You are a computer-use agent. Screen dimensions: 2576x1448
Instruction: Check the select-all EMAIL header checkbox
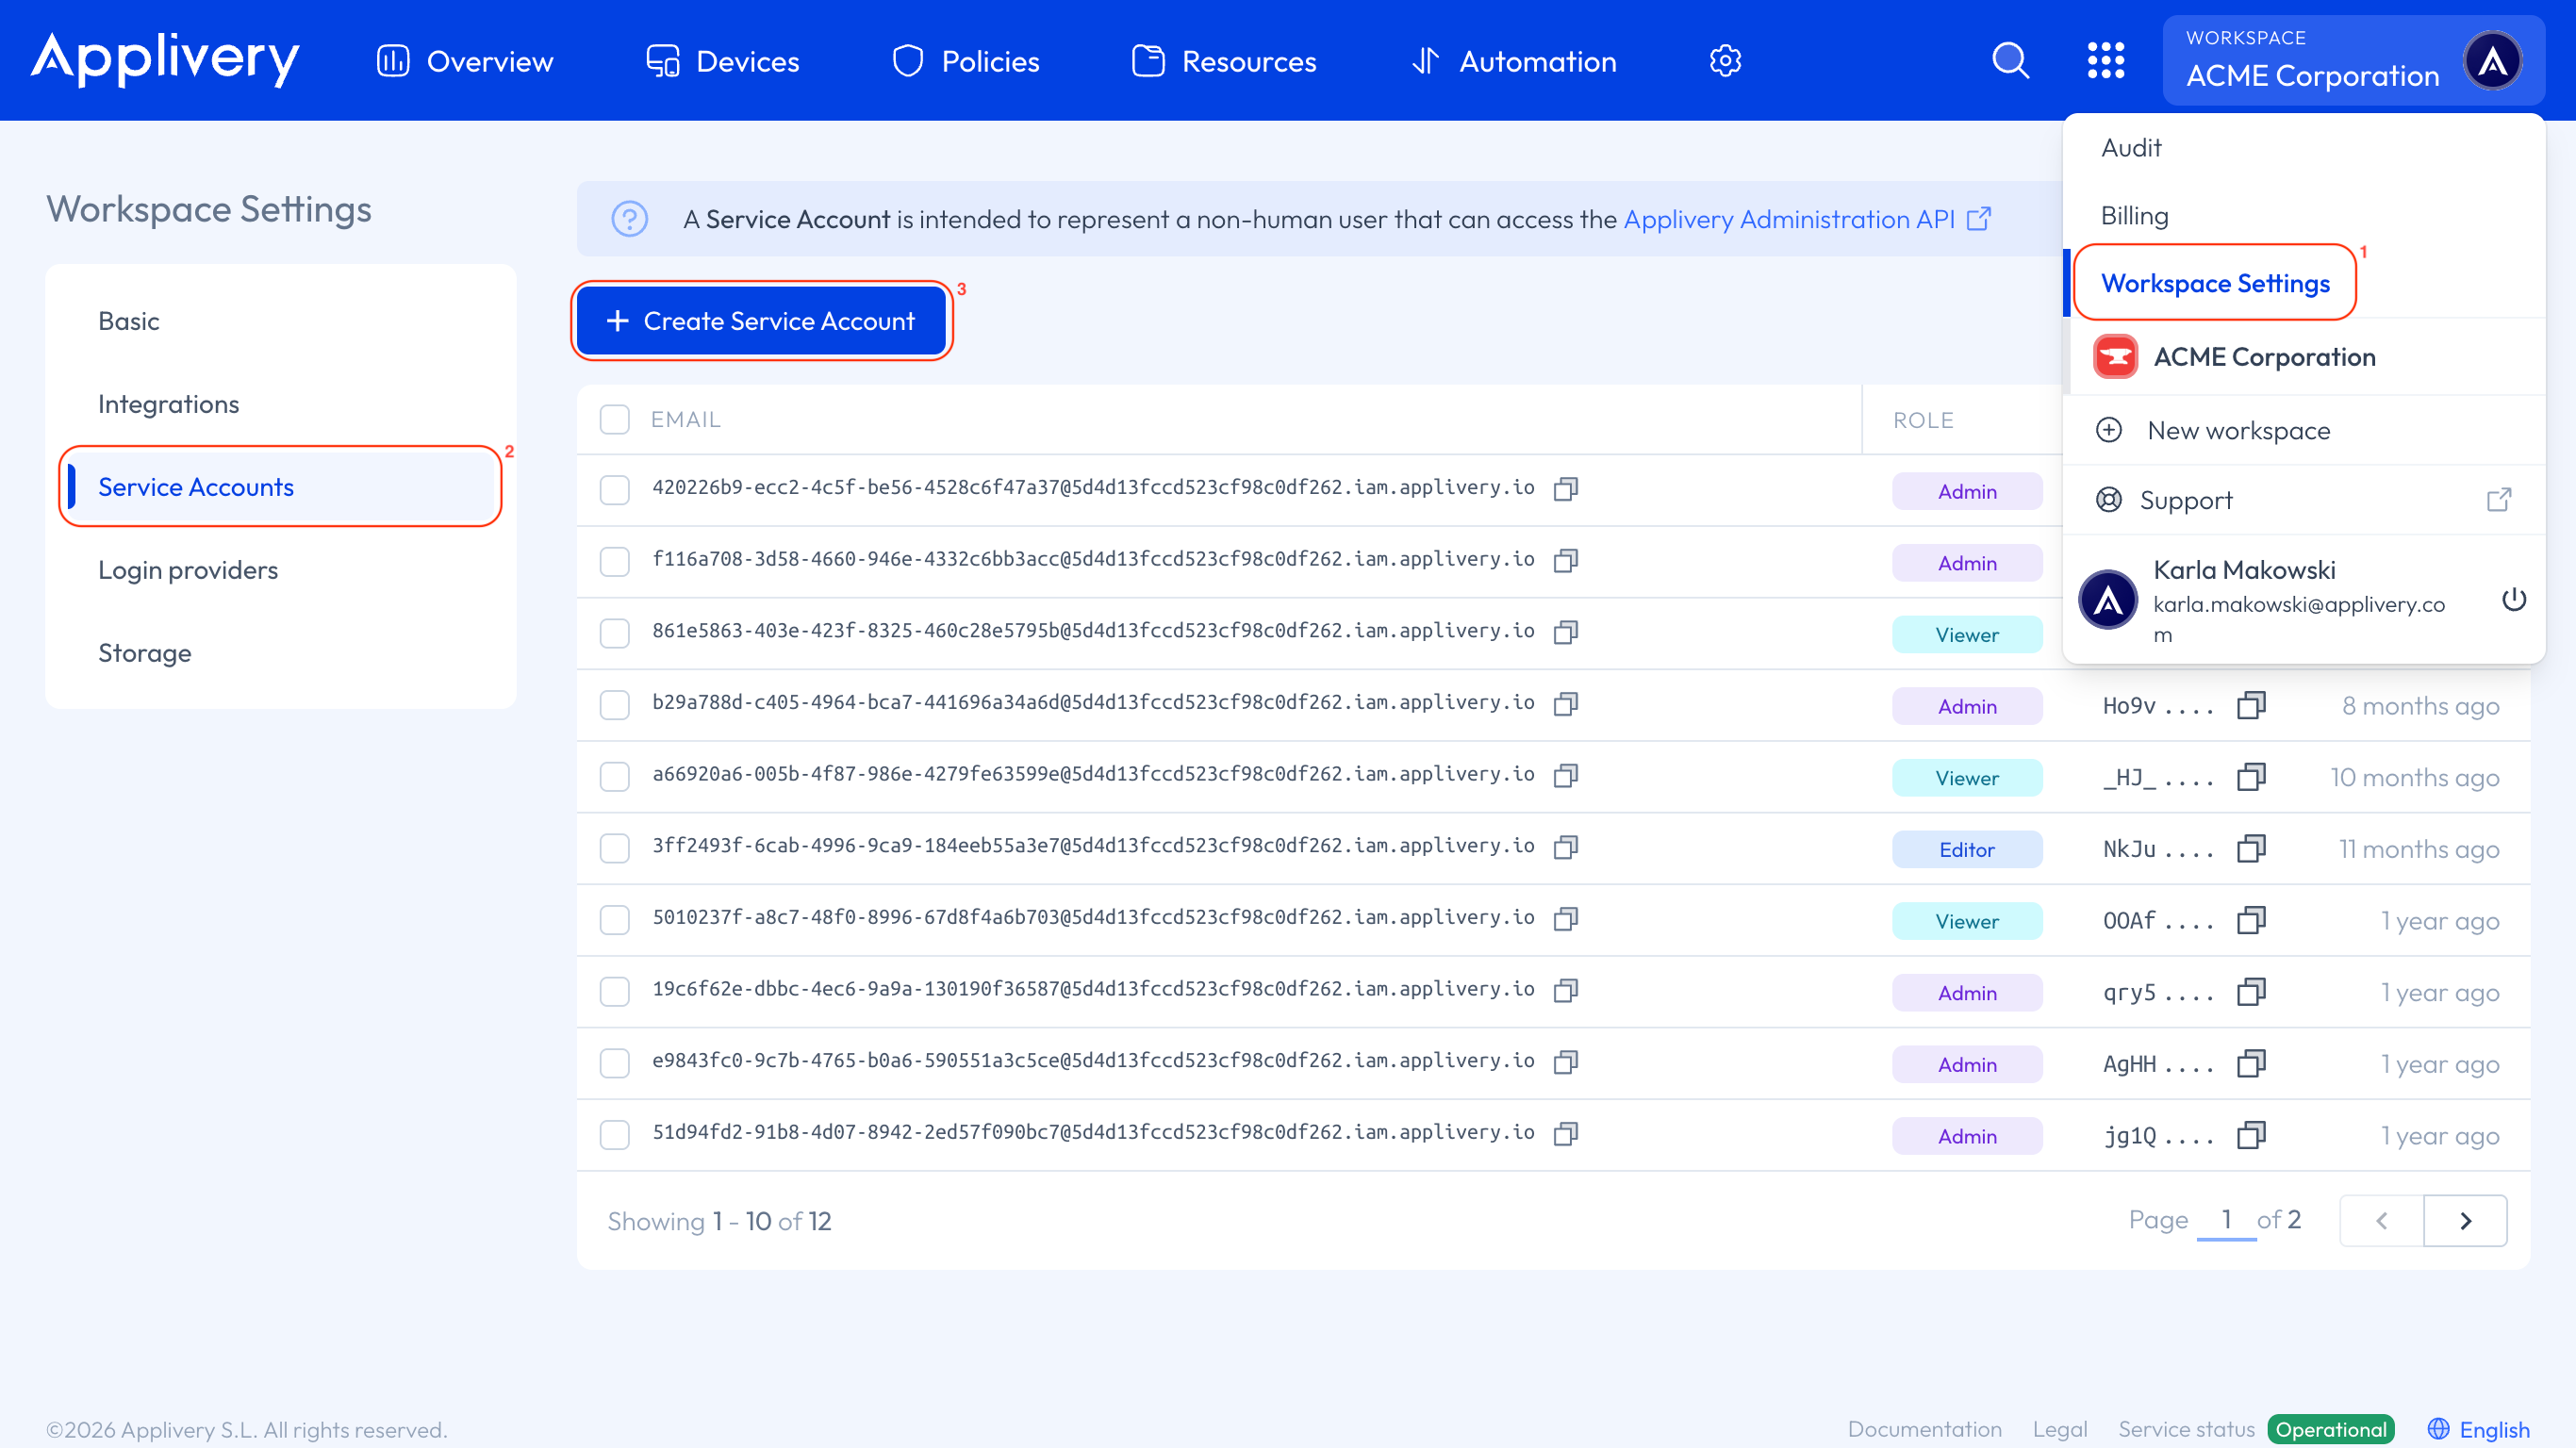pos(614,420)
